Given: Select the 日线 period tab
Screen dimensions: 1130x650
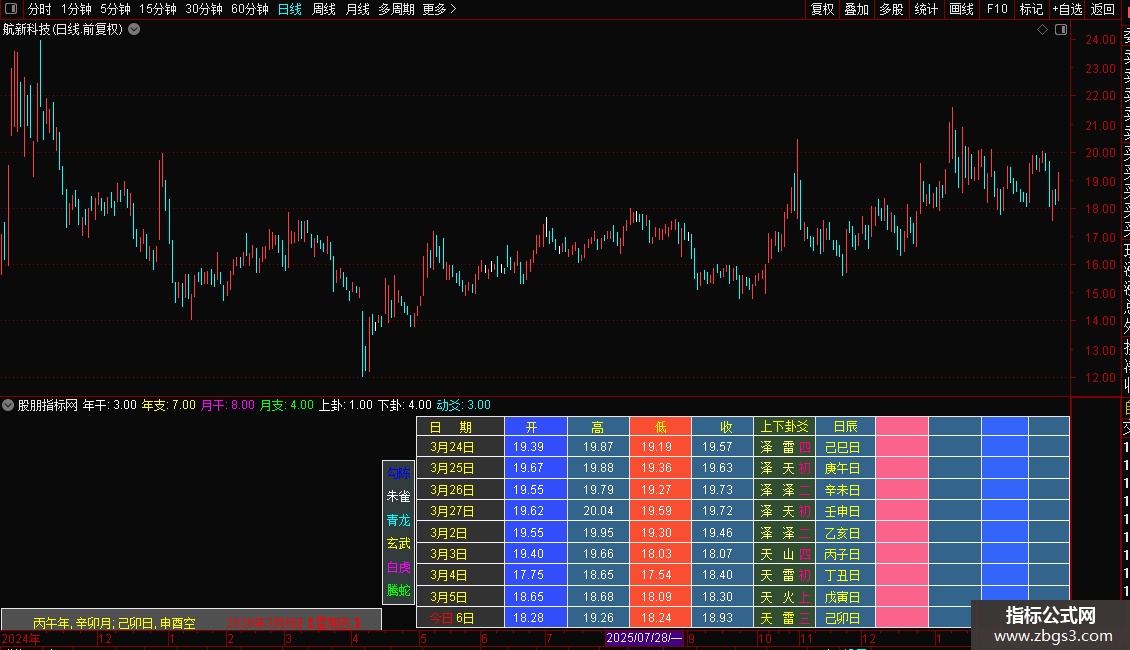Looking at the screenshot, I should coord(290,9).
